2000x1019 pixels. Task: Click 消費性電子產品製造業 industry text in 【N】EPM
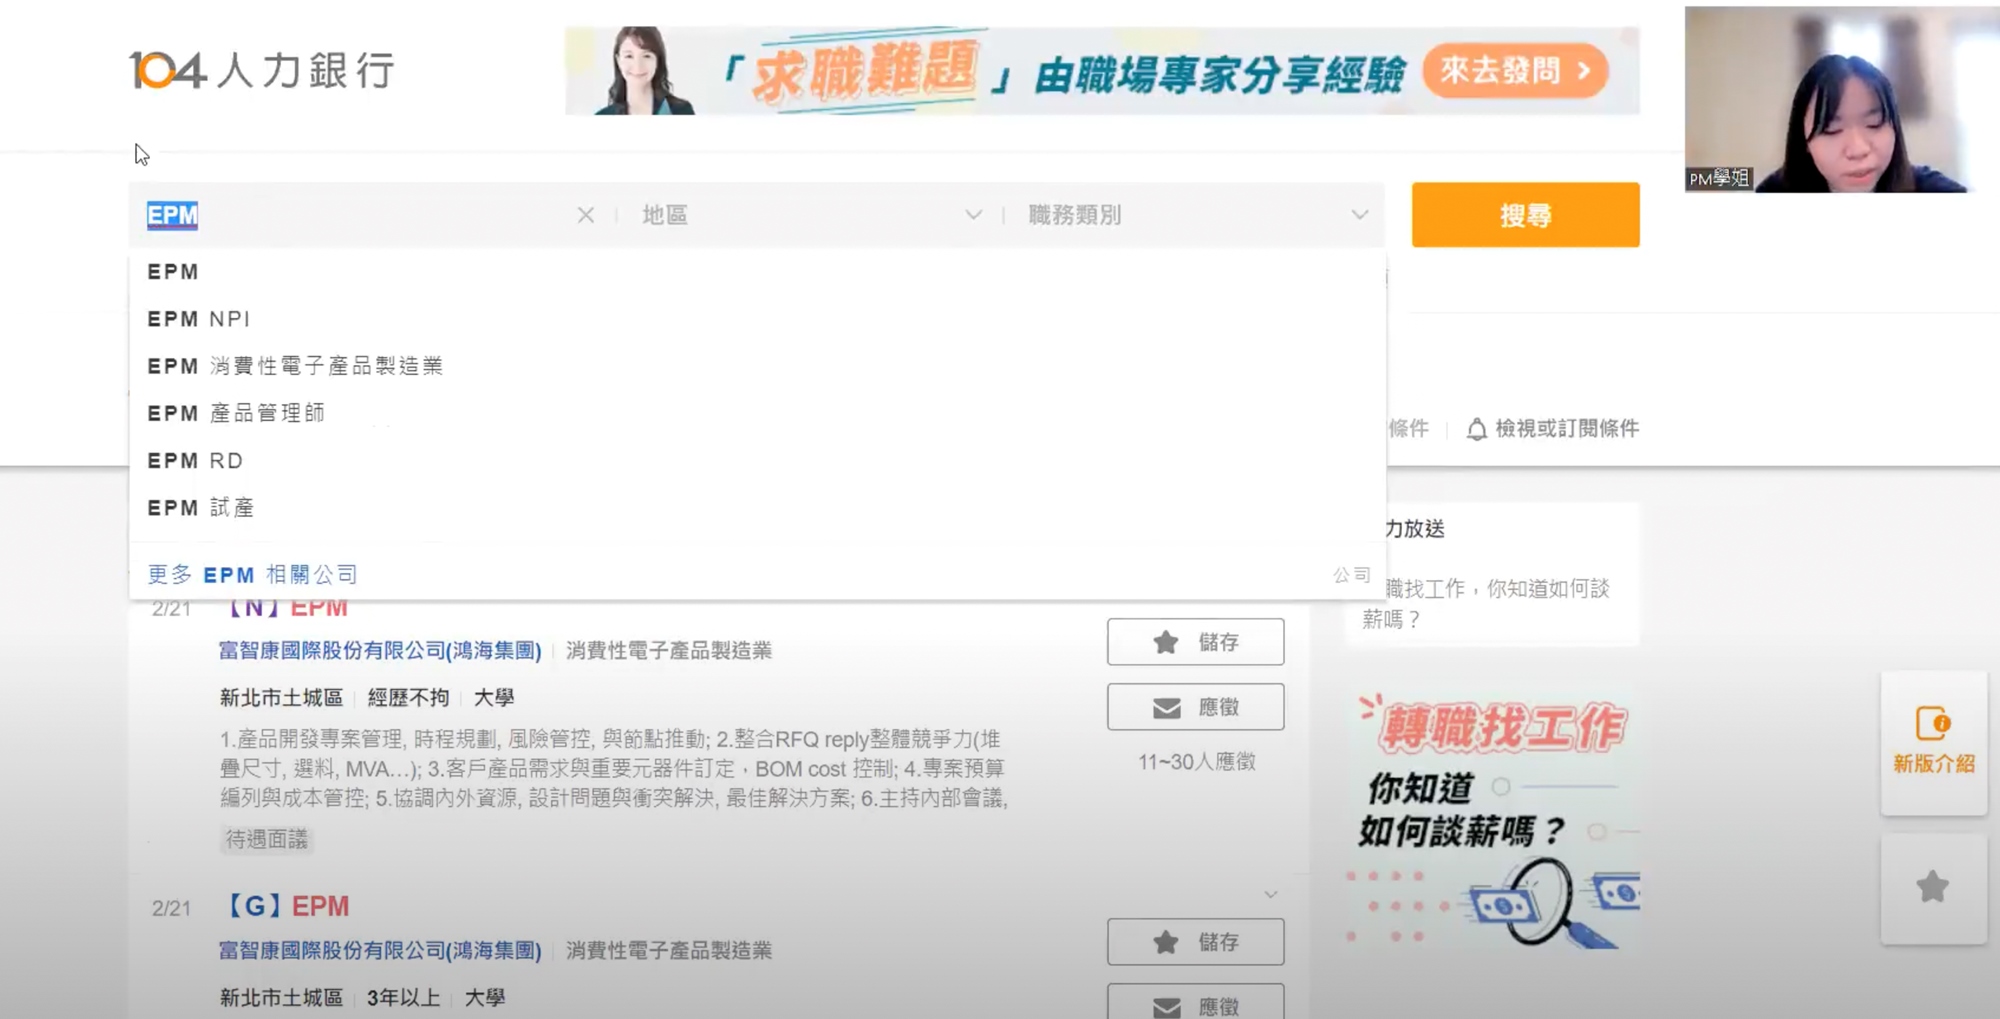669,651
